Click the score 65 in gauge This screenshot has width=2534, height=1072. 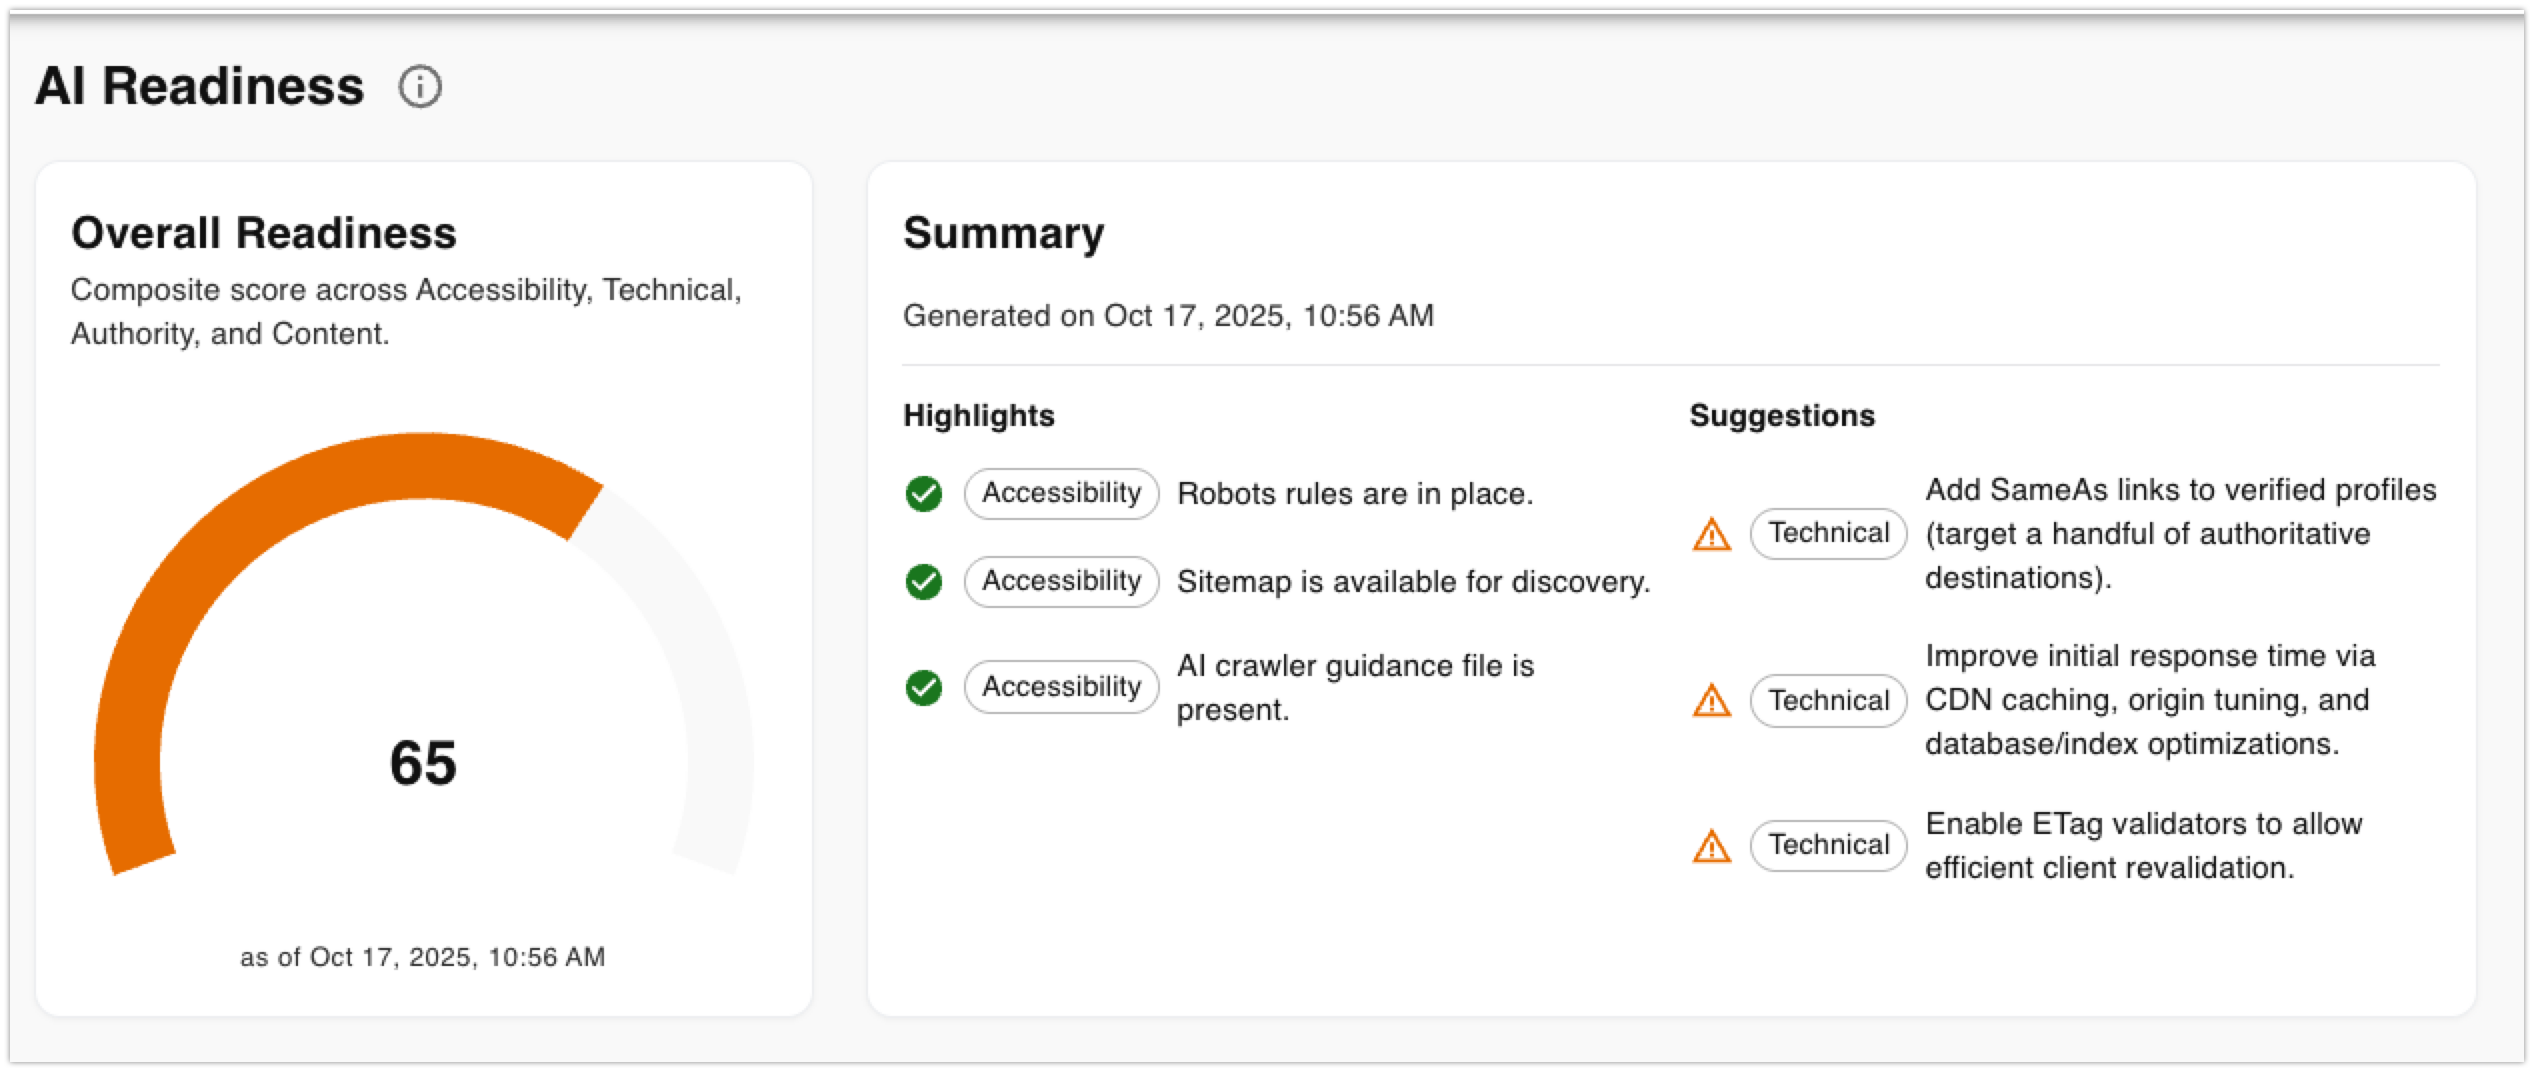pos(423,763)
